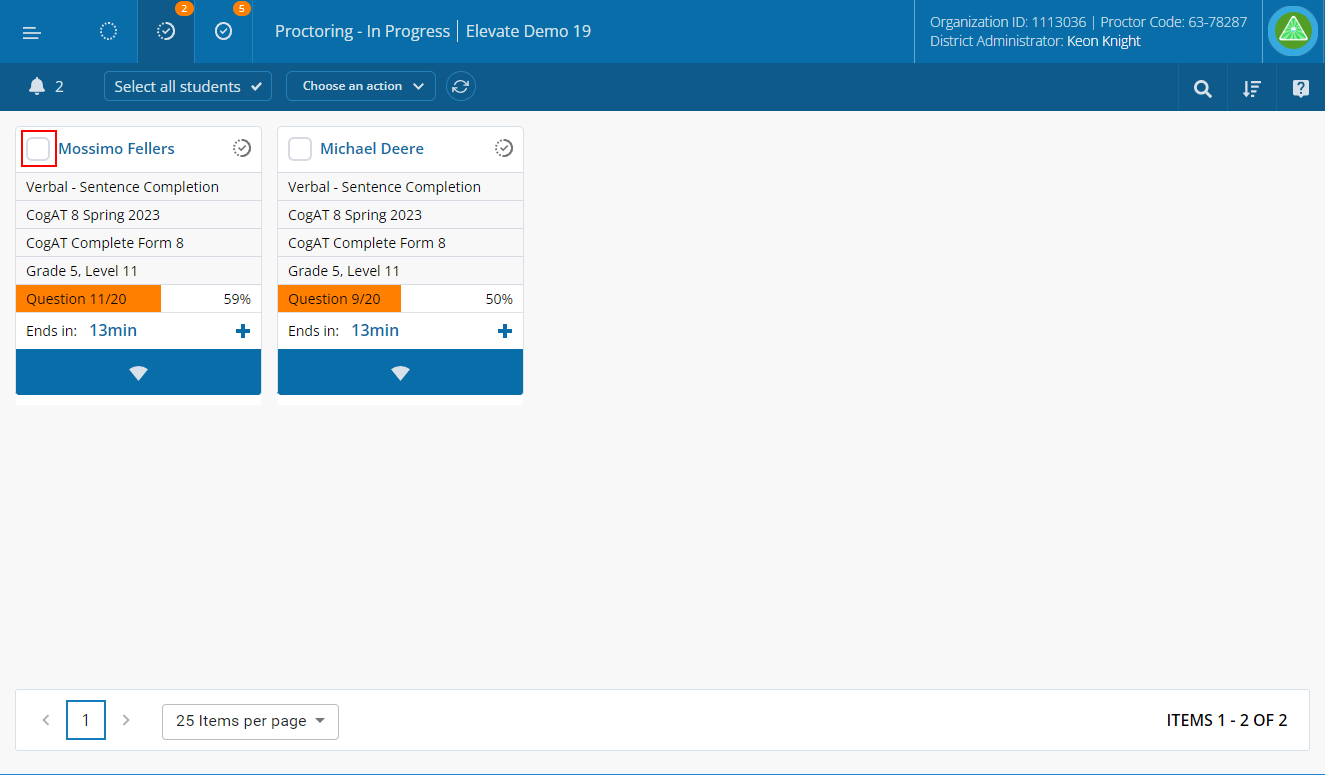Click CogAT 8 Spring 2023 on Mossimo card

tap(93, 215)
